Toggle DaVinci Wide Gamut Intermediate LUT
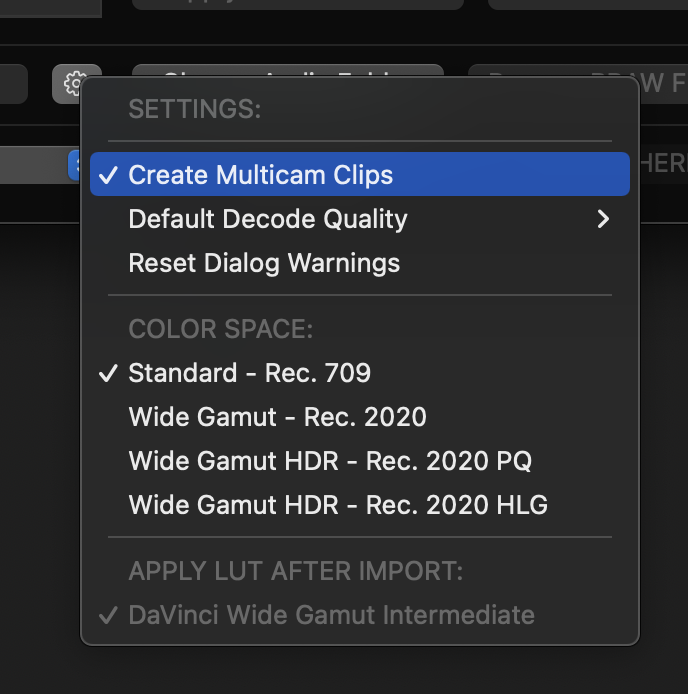Image resolution: width=688 pixels, height=694 pixels. [x=331, y=615]
